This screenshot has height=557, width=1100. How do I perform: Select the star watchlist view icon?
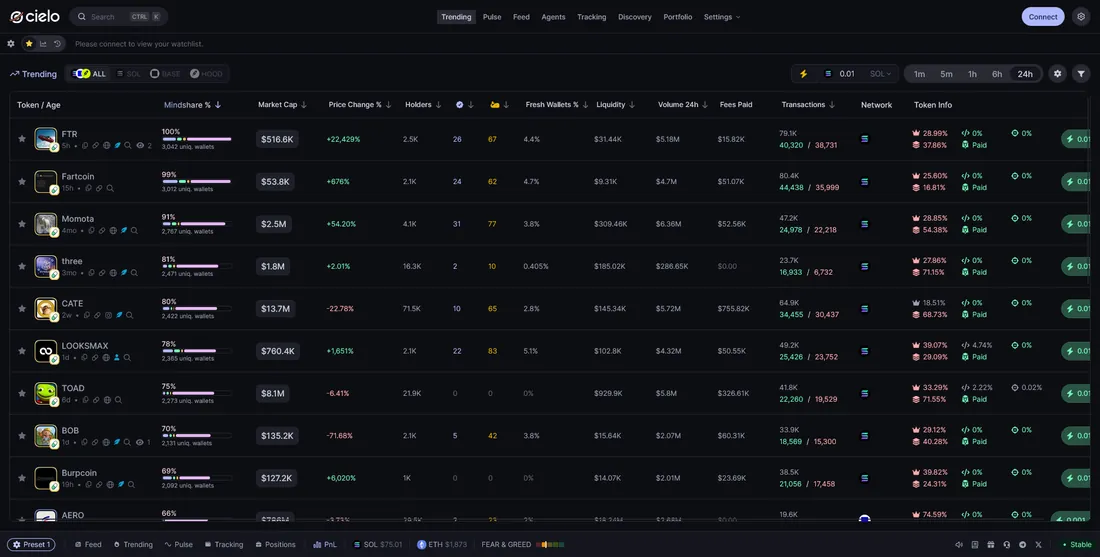pos(29,43)
